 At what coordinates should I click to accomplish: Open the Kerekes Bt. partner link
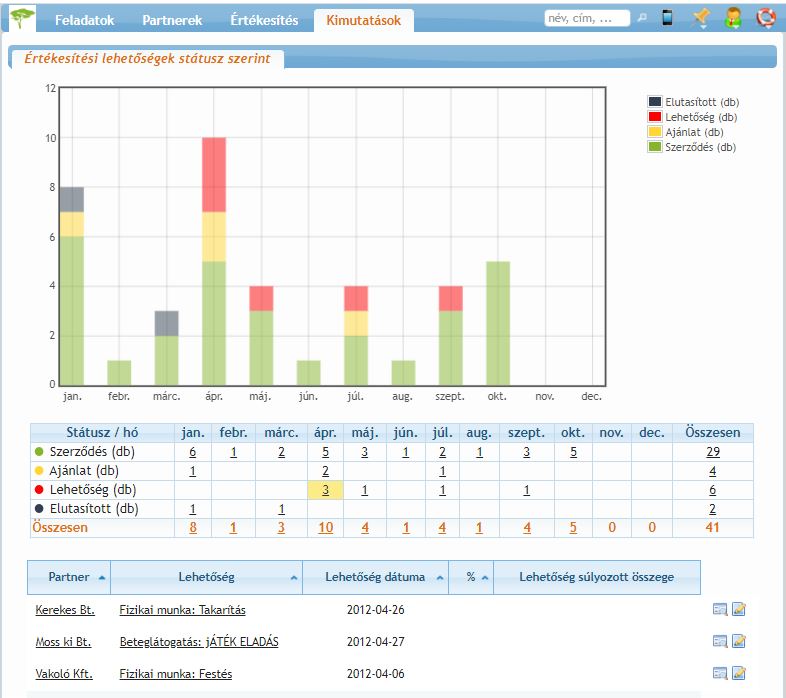pyautogui.click(x=63, y=610)
